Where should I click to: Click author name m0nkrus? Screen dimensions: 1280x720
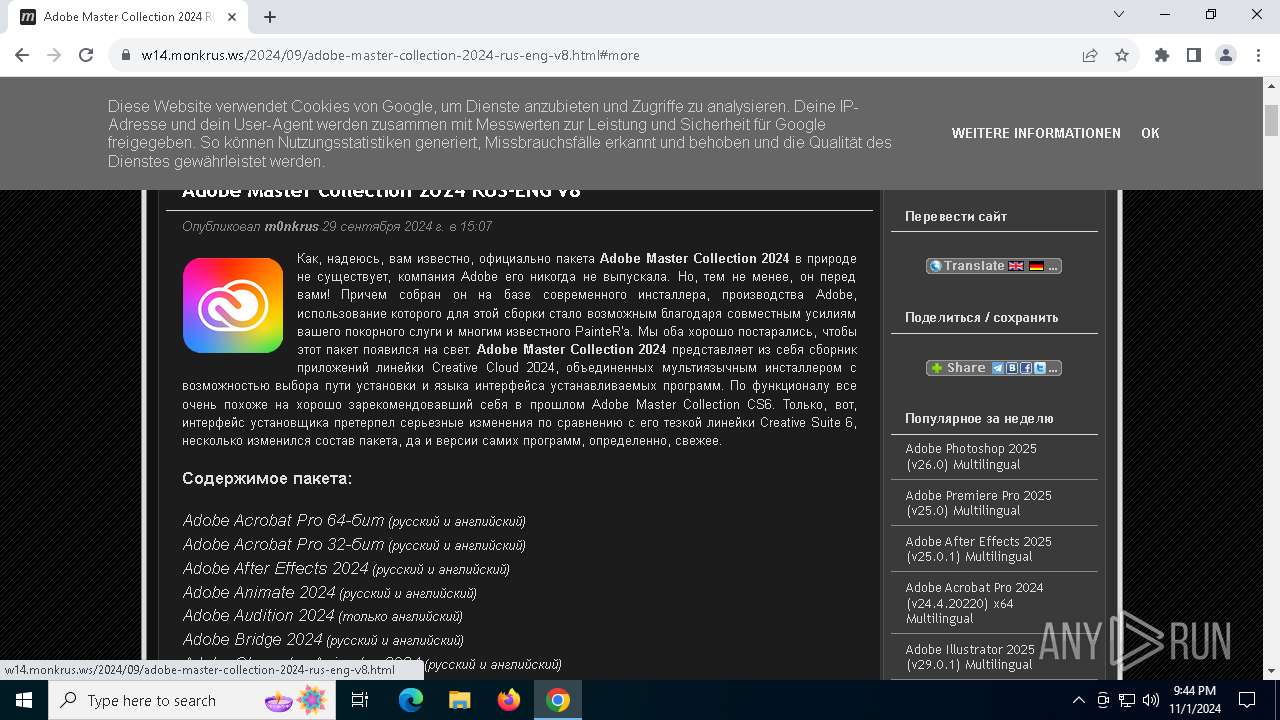pos(291,227)
